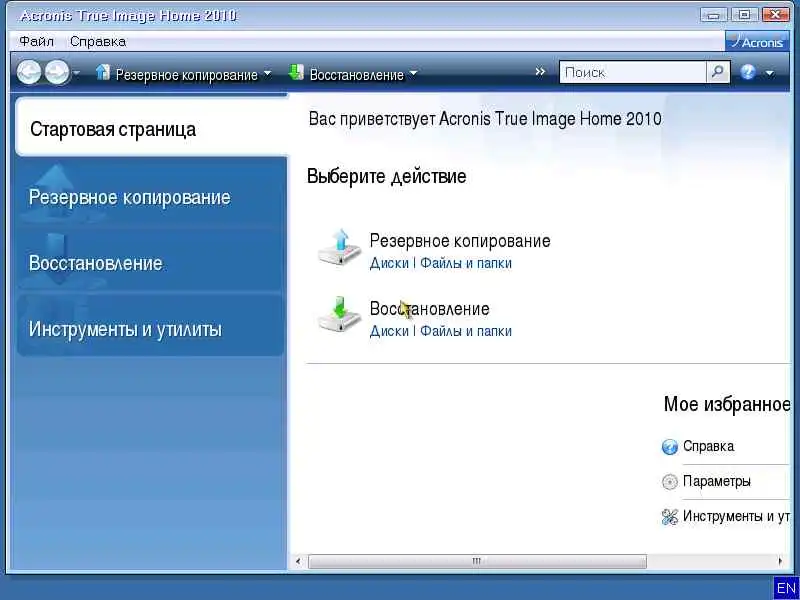Click the horizontal scrollbar thumb
The image size is (800, 600).
coord(477,561)
